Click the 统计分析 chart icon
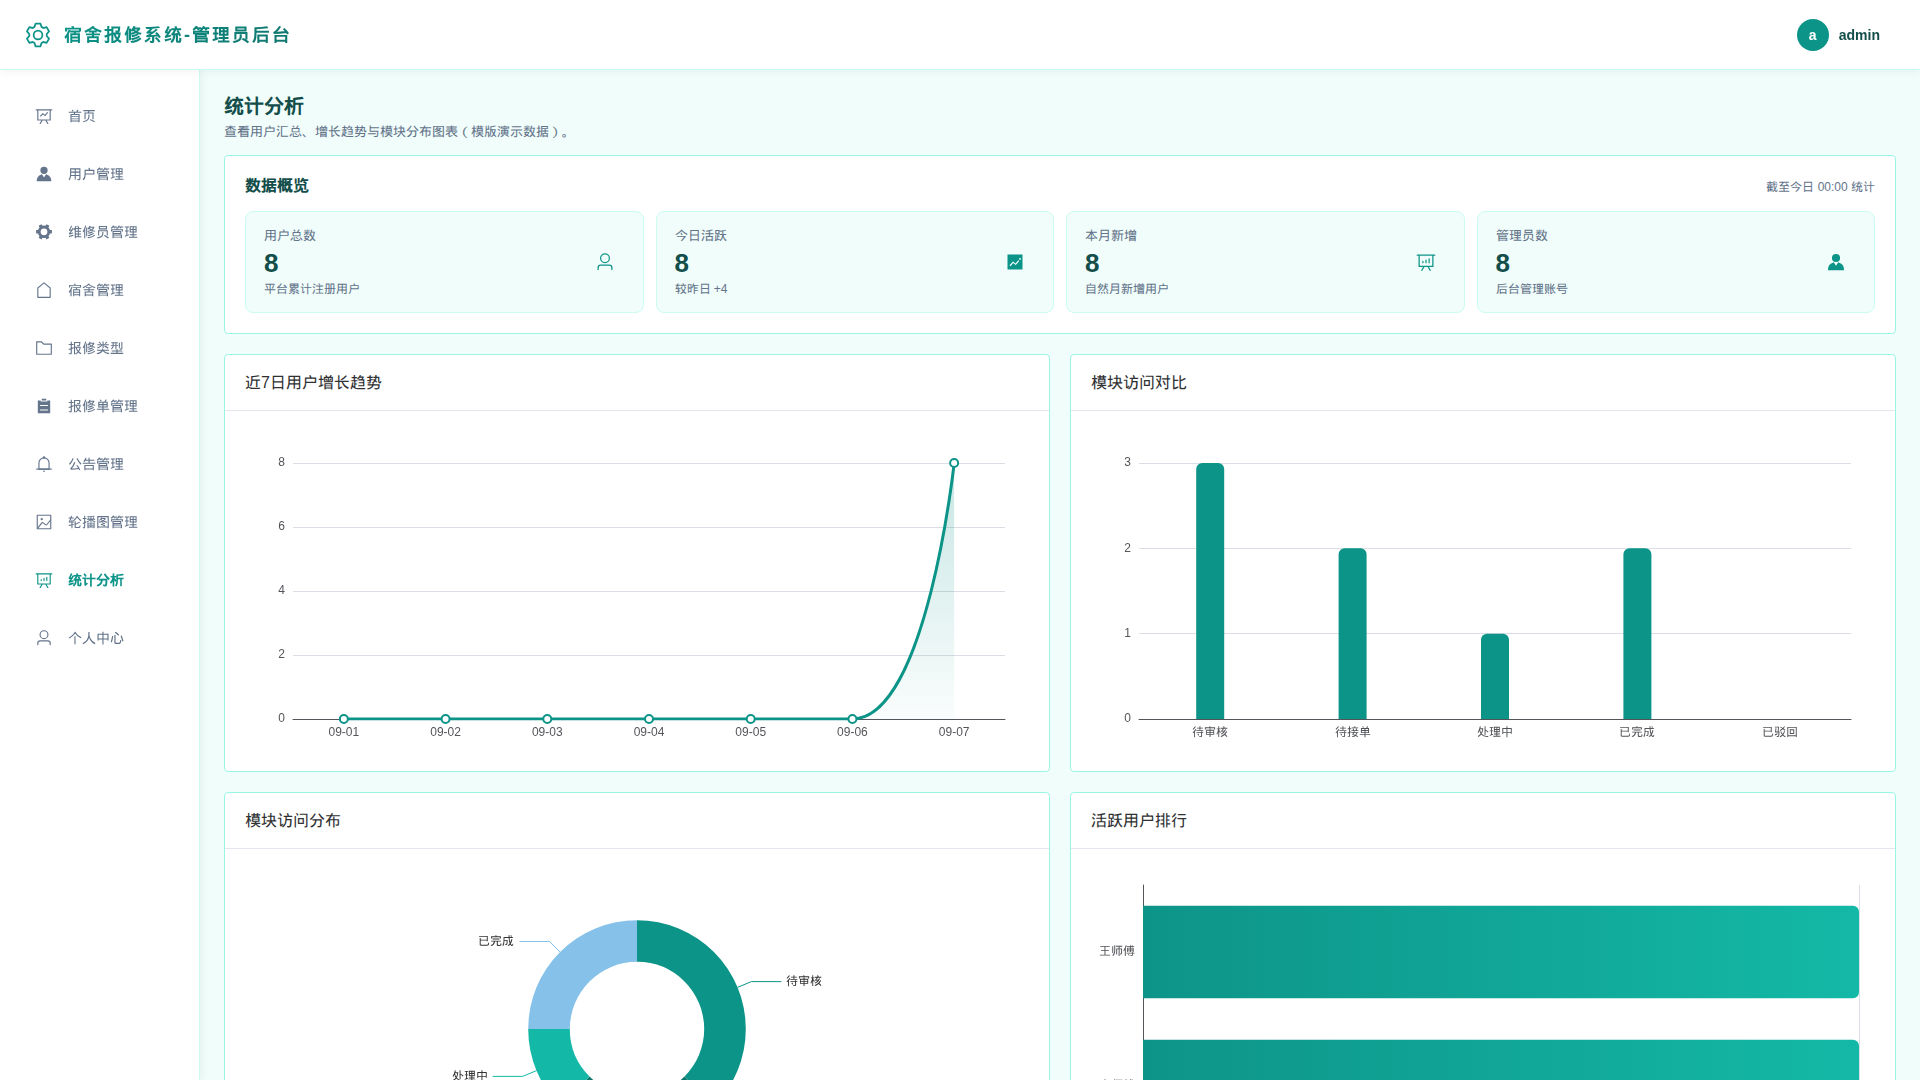 [x=44, y=580]
